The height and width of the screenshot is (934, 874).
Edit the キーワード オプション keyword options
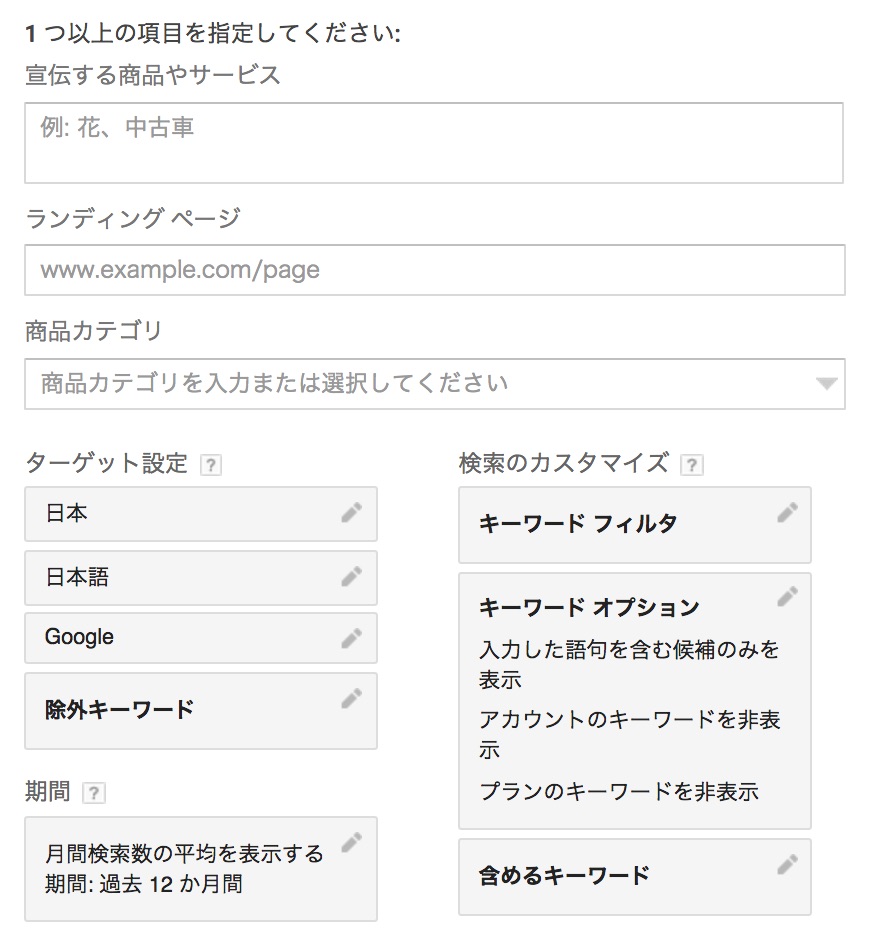click(x=786, y=595)
